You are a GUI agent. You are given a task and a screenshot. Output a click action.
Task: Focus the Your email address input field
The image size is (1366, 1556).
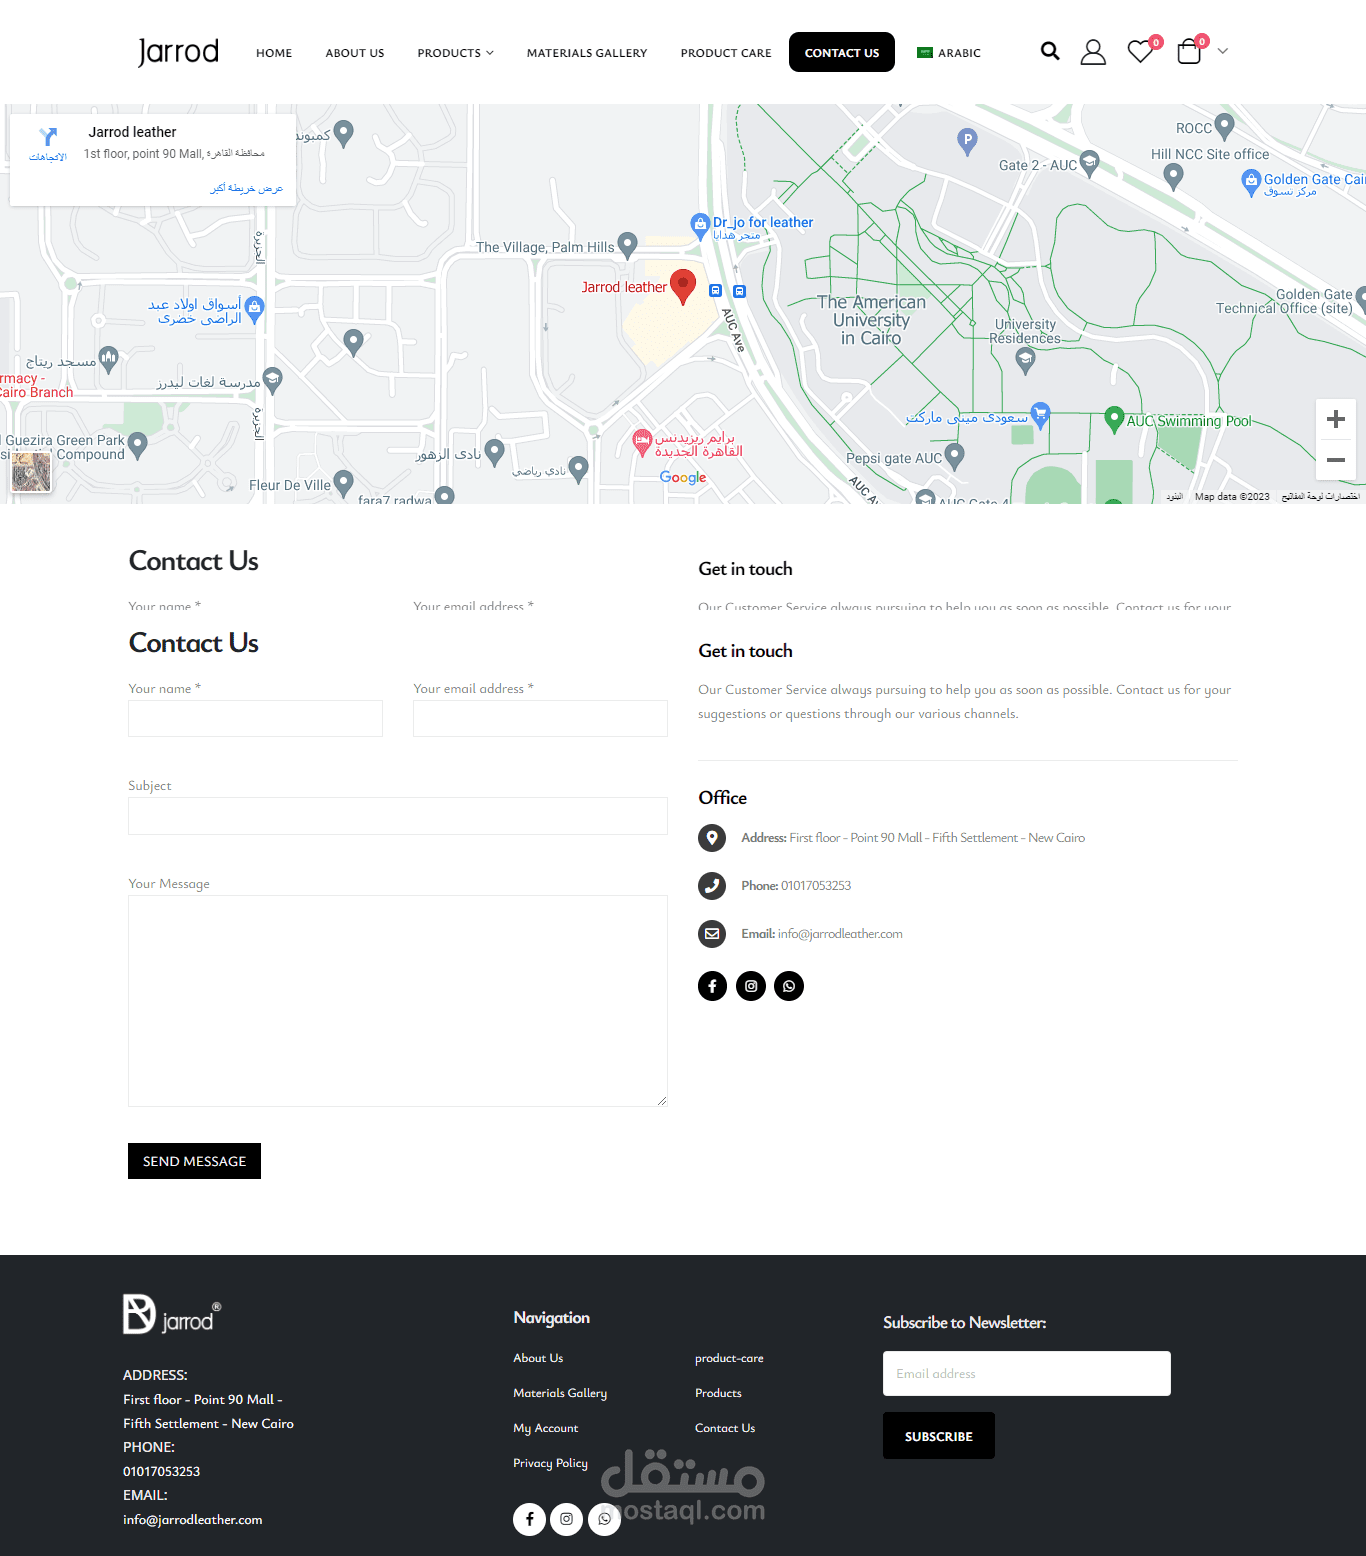point(540,718)
